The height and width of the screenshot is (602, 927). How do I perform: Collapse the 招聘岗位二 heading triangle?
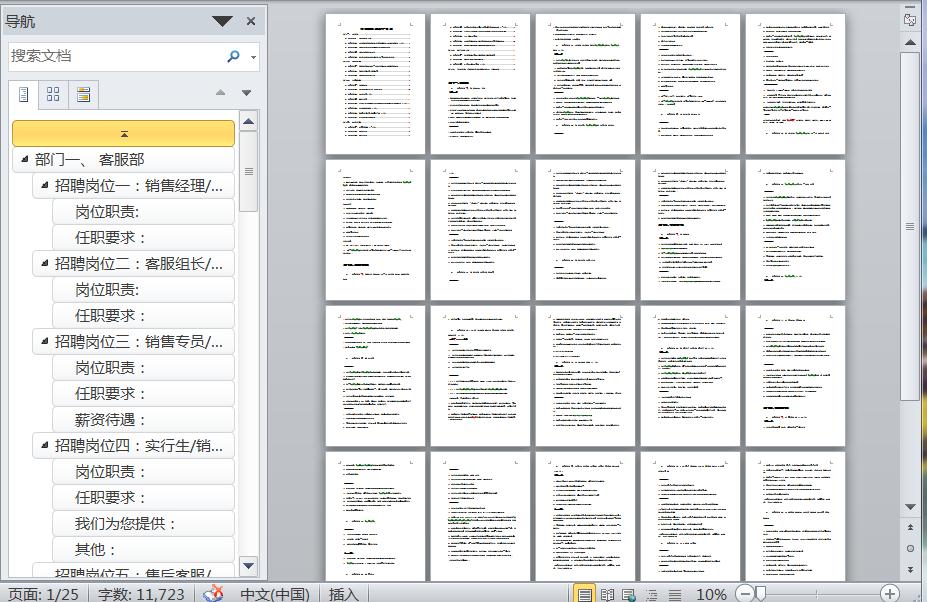tap(44, 263)
